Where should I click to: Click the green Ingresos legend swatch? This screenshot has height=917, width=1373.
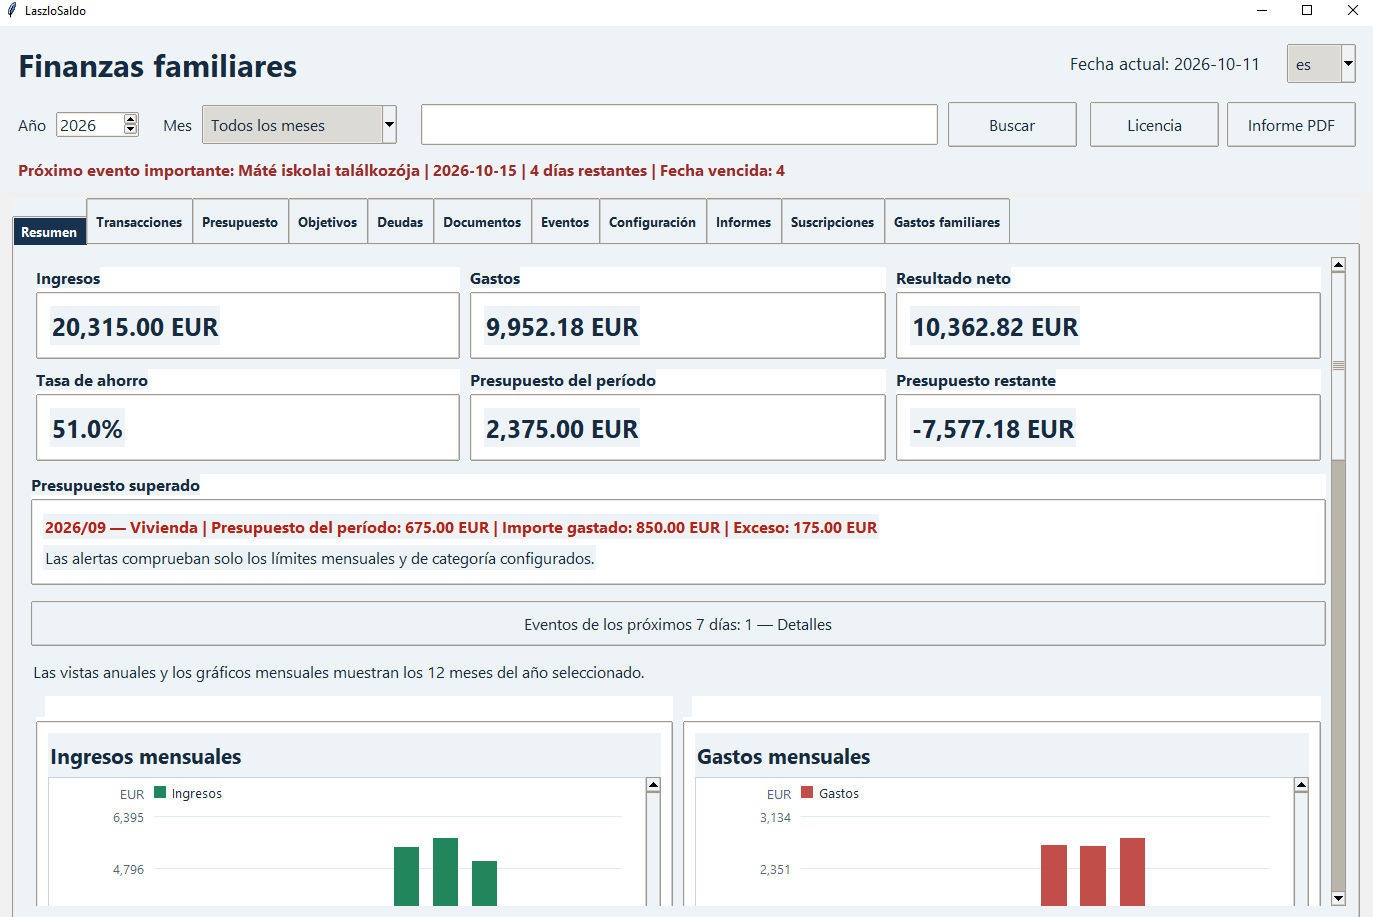point(160,792)
